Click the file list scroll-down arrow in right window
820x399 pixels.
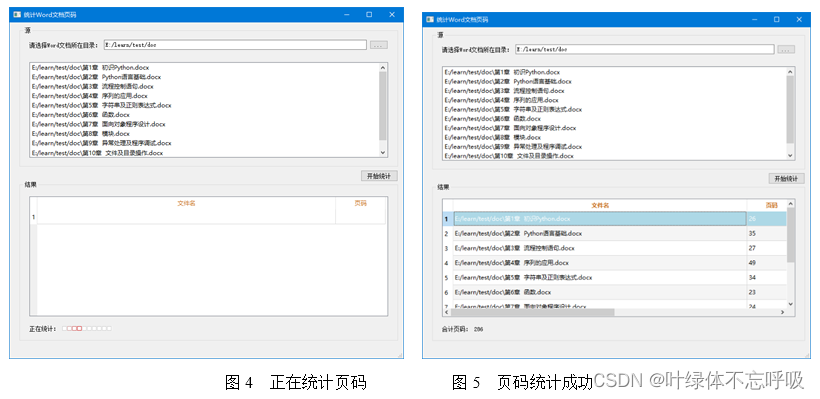point(790,155)
